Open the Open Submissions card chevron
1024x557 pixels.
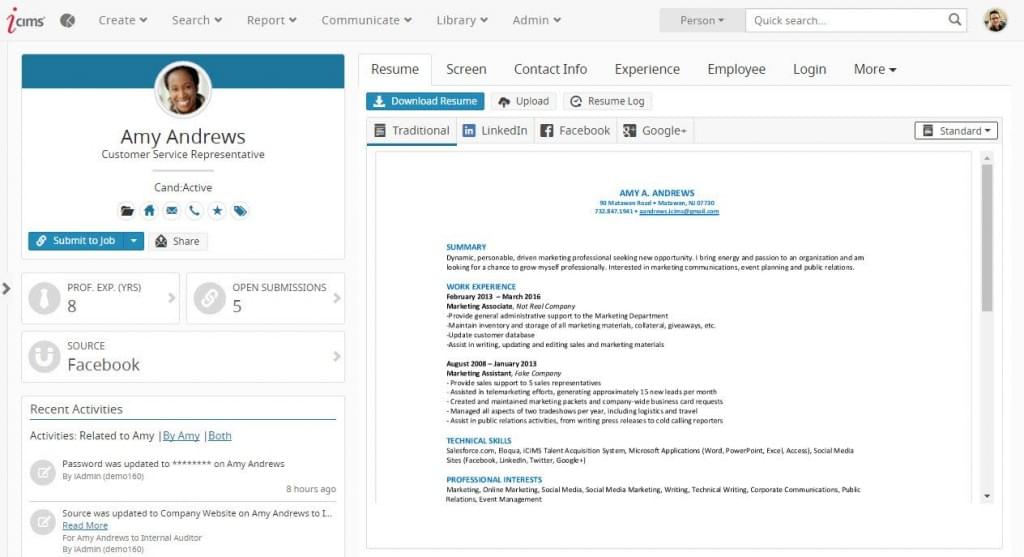(x=337, y=298)
